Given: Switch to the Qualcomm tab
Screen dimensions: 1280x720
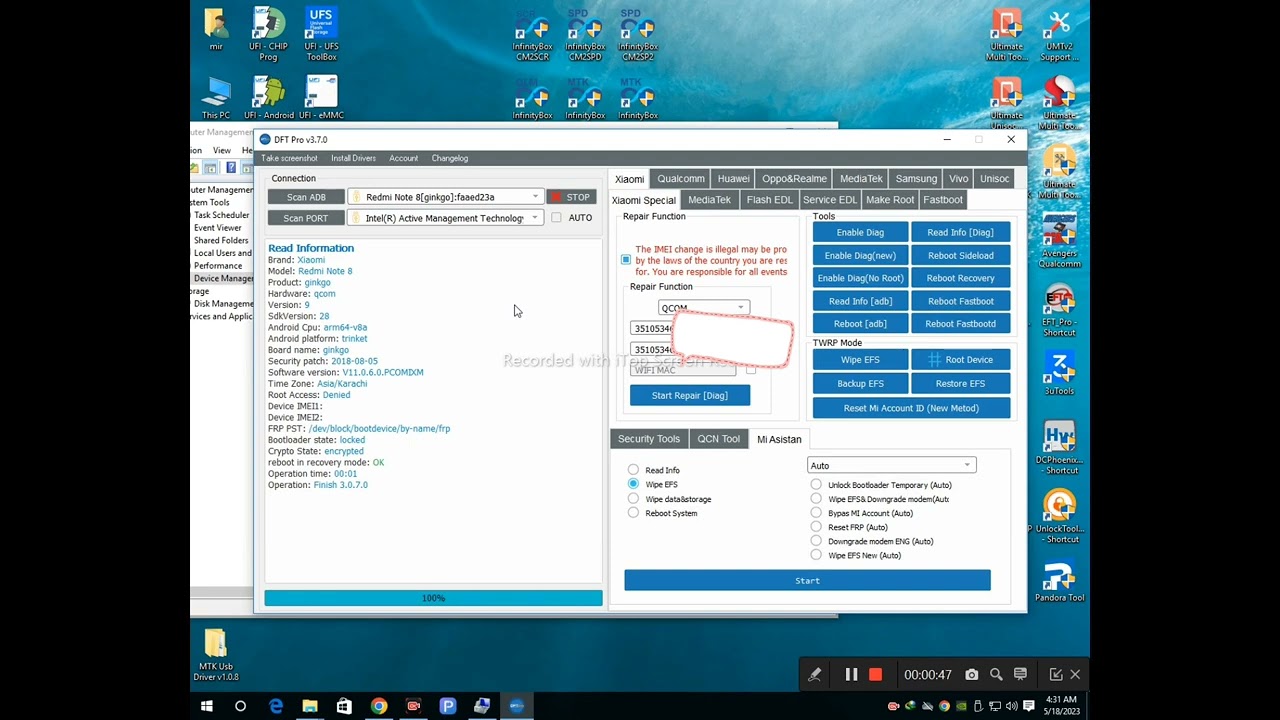Looking at the screenshot, I should (x=681, y=179).
